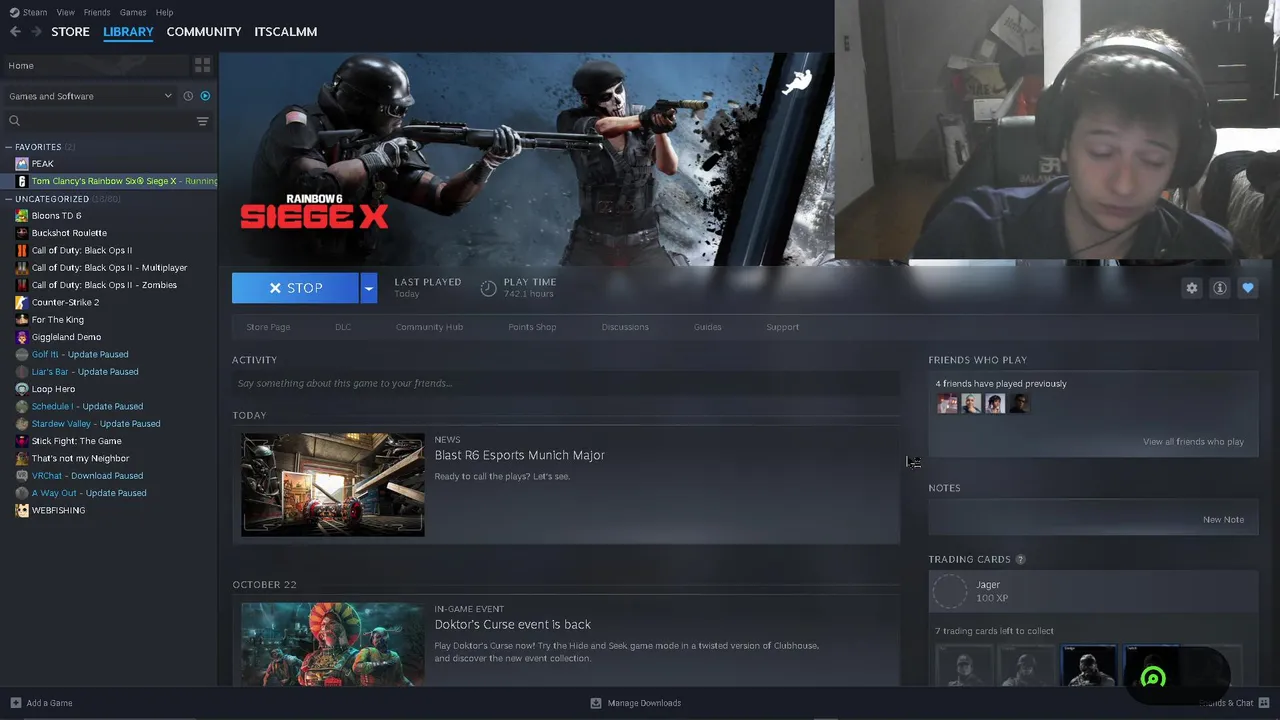Open game info icon
1280x720 pixels.
click(1219, 288)
